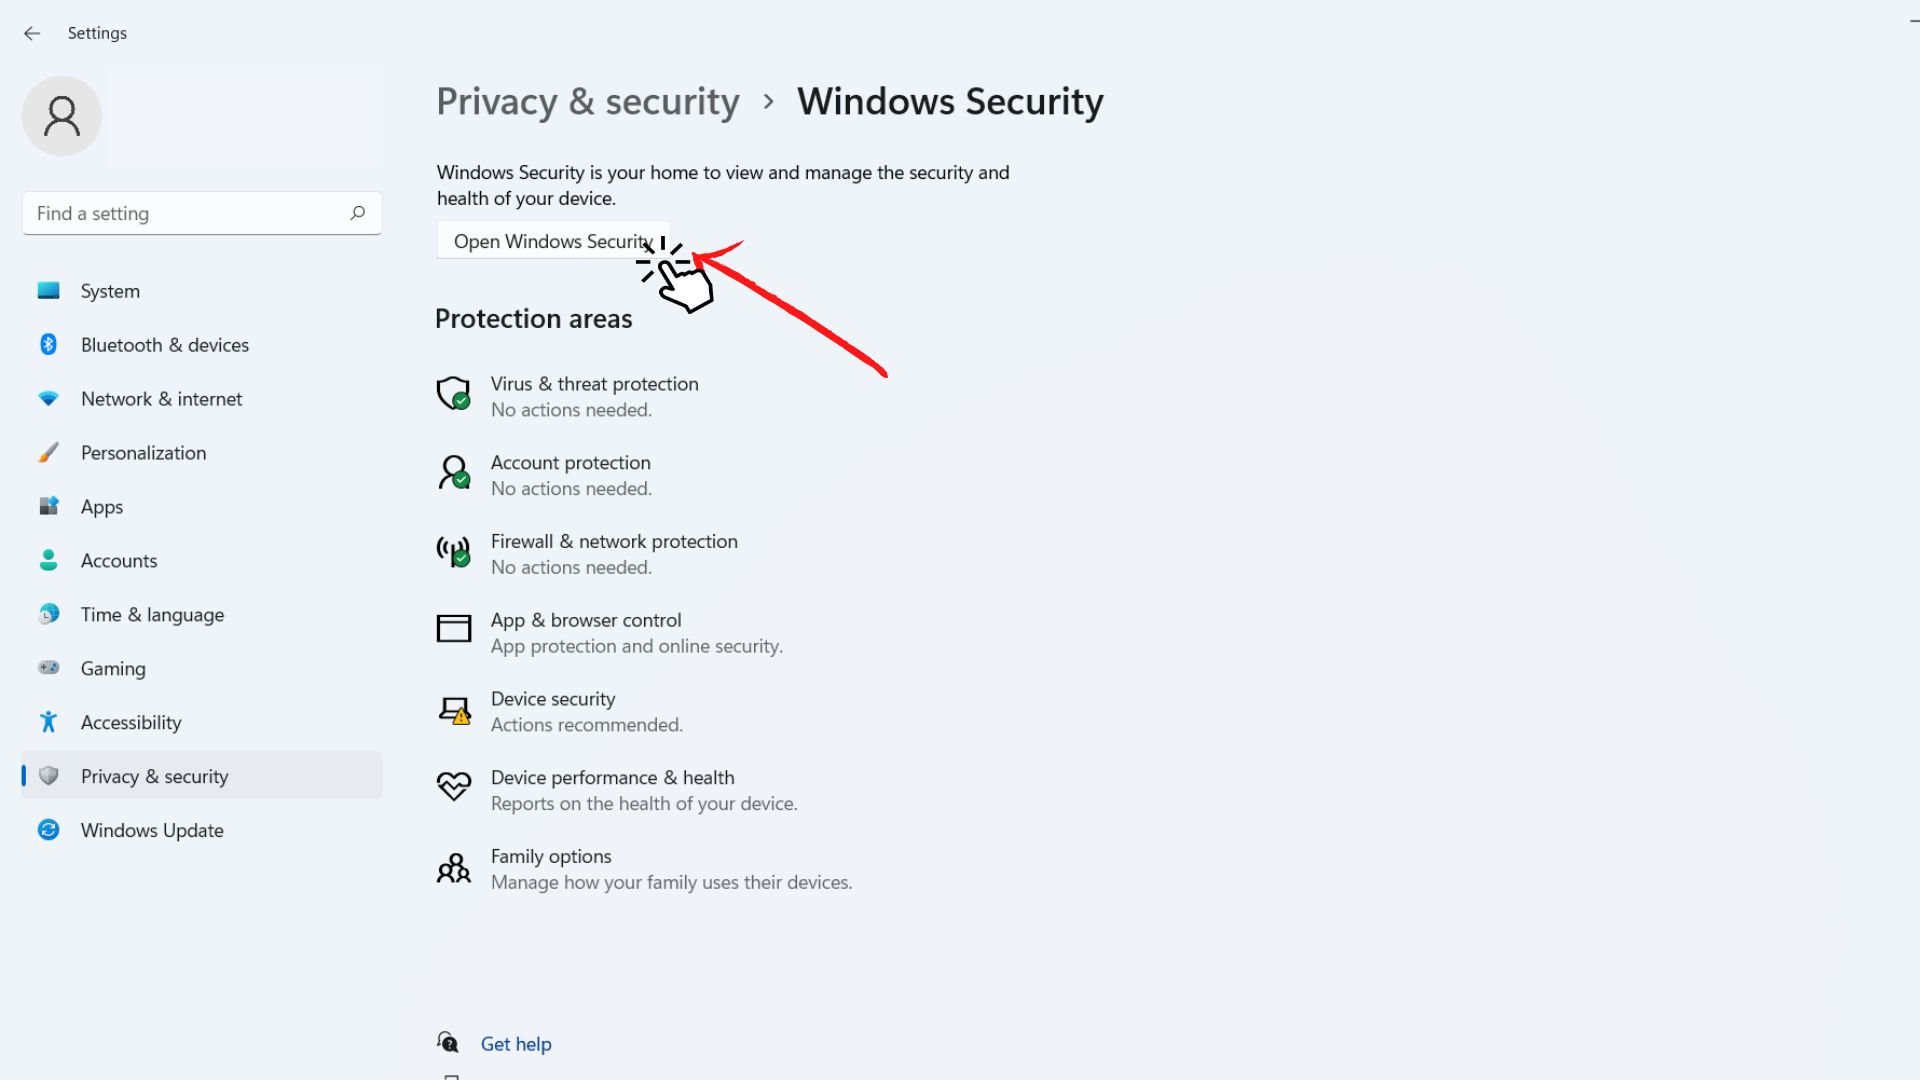
Task: Click the Device security icon
Action: pyautogui.click(x=455, y=708)
